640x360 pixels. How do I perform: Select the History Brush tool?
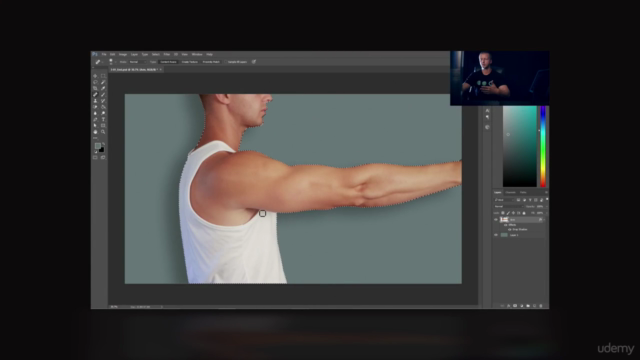pos(103,101)
